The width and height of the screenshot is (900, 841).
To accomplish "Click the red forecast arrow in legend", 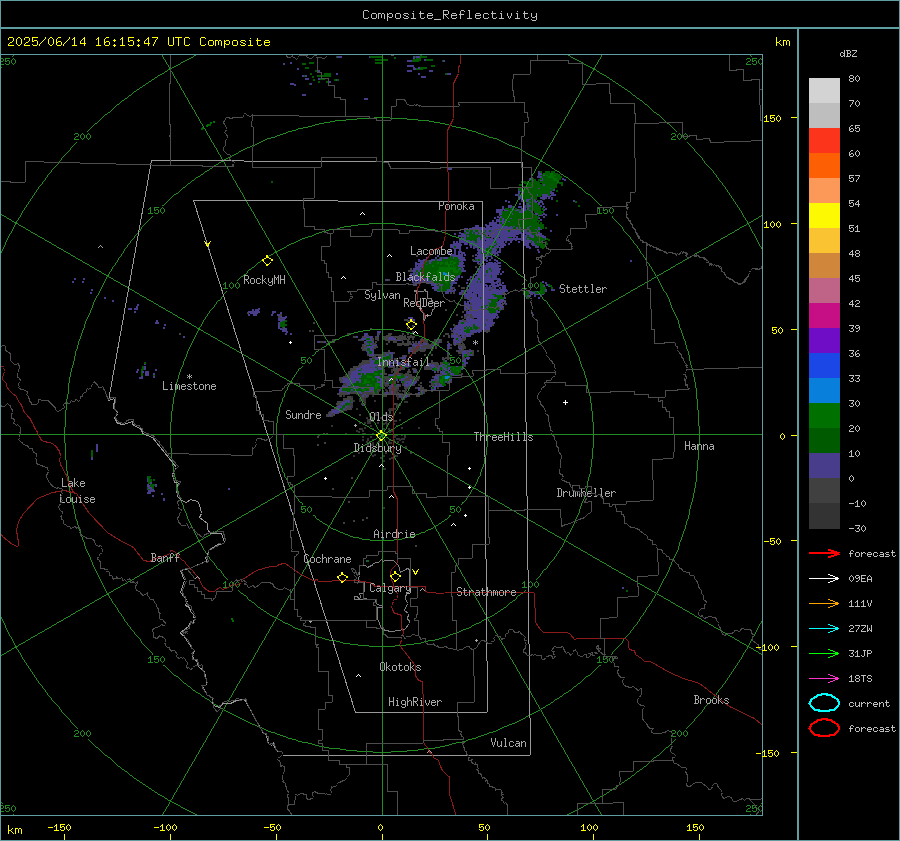I will pyautogui.click(x=824, y=553).
